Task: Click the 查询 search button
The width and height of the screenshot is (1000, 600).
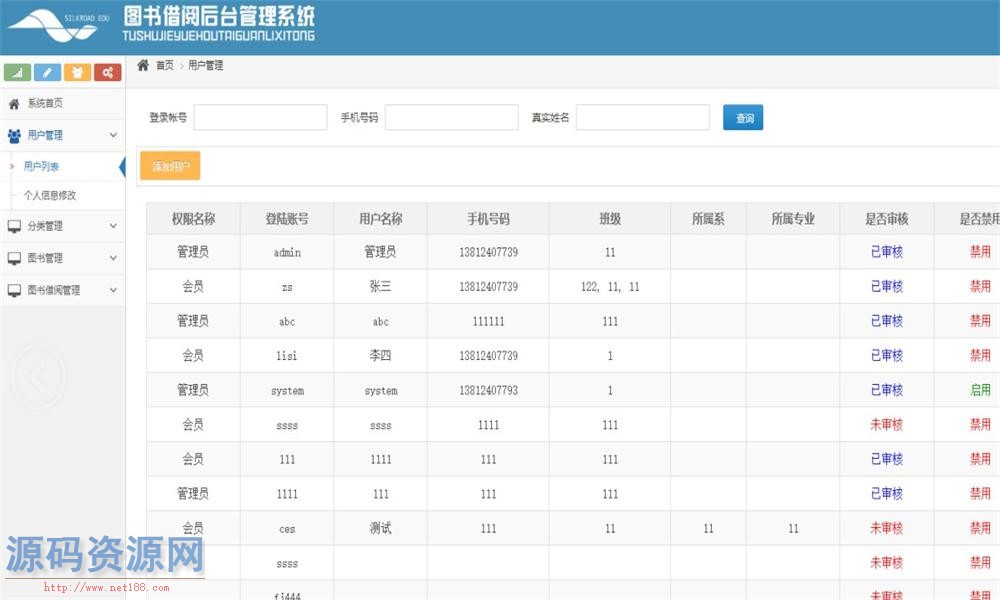Action: pyautogui.click(x=743, y=117)
